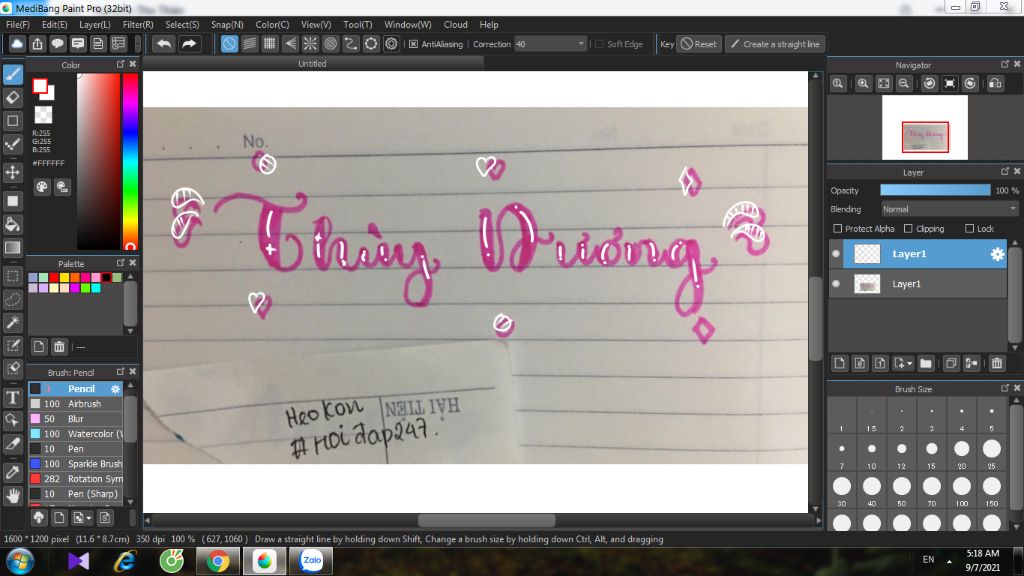Enable crisscross grid snap
Image resolution: width=1024 pixels, height=576 pixels.
[x=270, y=44]
